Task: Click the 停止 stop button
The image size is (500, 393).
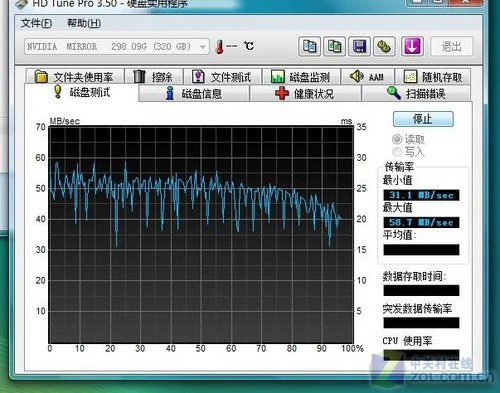Action: [x=423, y=119]
